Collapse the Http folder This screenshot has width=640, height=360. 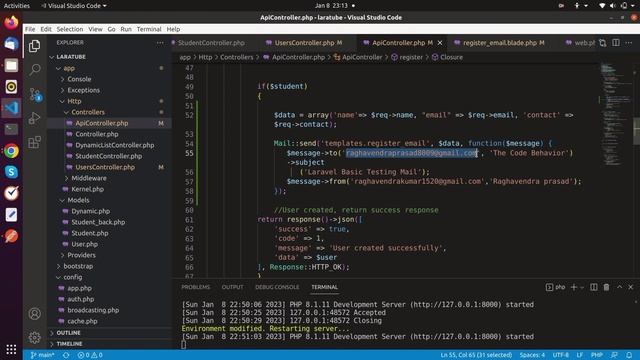pyautogui.click(x=74, y=101)
